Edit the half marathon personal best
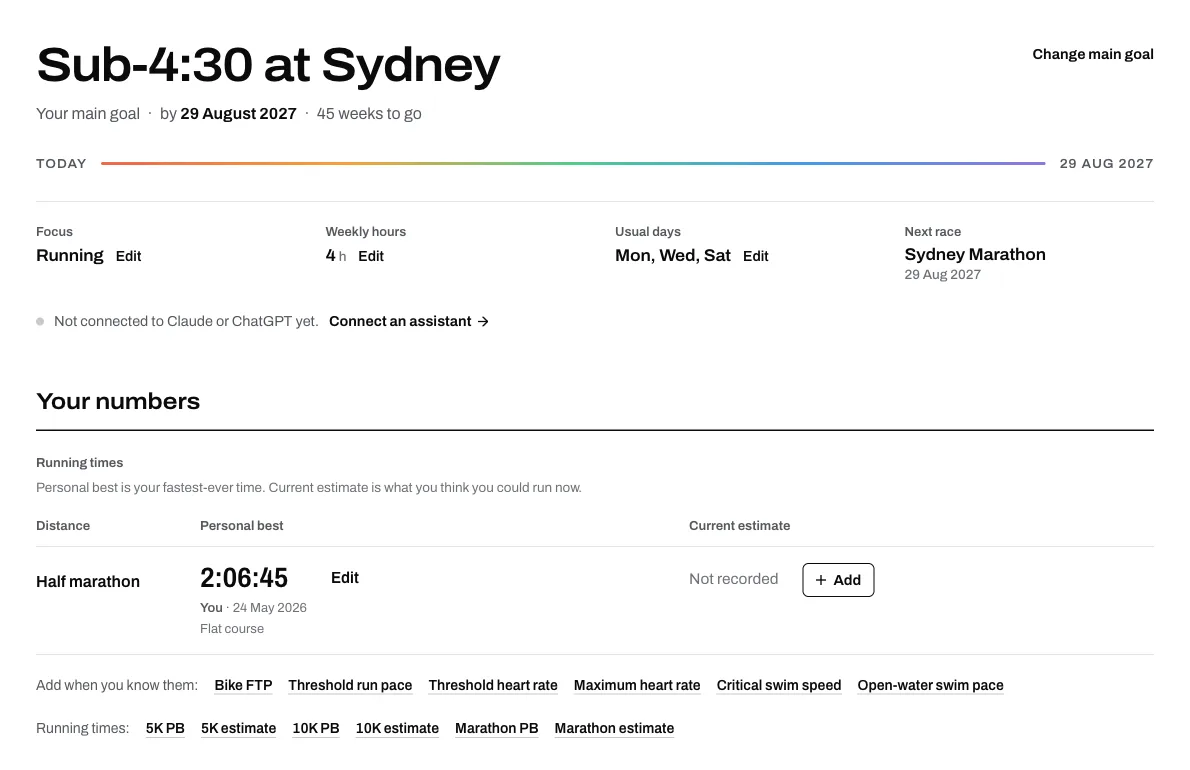 coord(345,578)
